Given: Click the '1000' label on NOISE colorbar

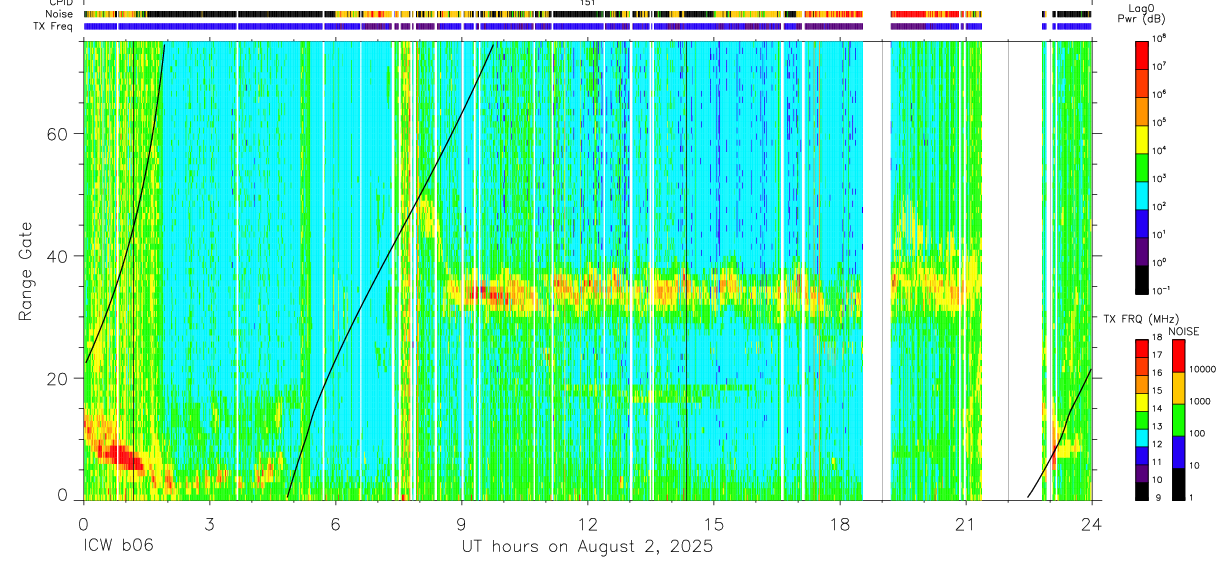Looking at the screenshot, I should click(1199, 403).
